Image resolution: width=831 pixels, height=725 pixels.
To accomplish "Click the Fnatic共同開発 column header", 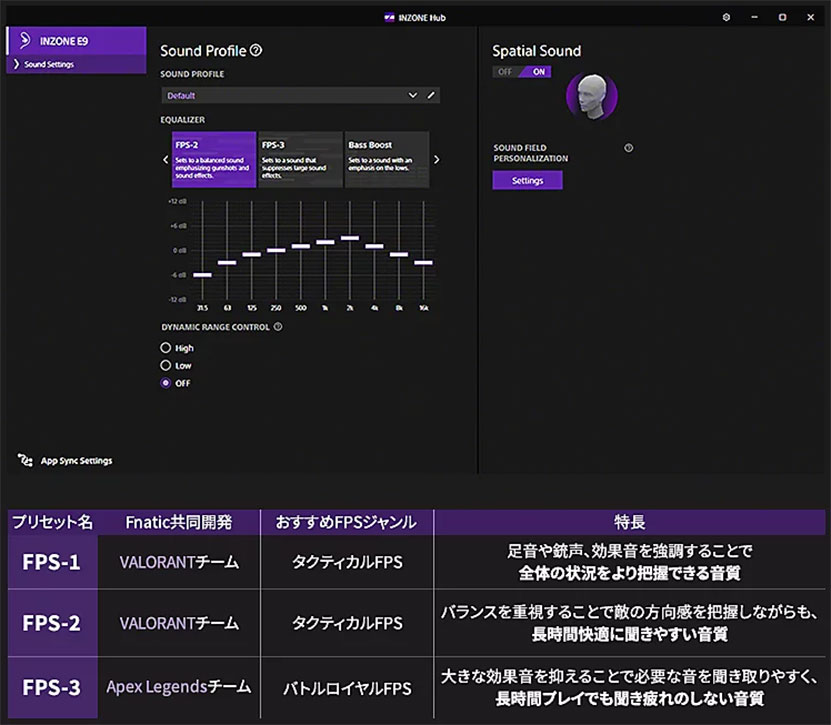I will pyautogui.click(x=179, y=522).
